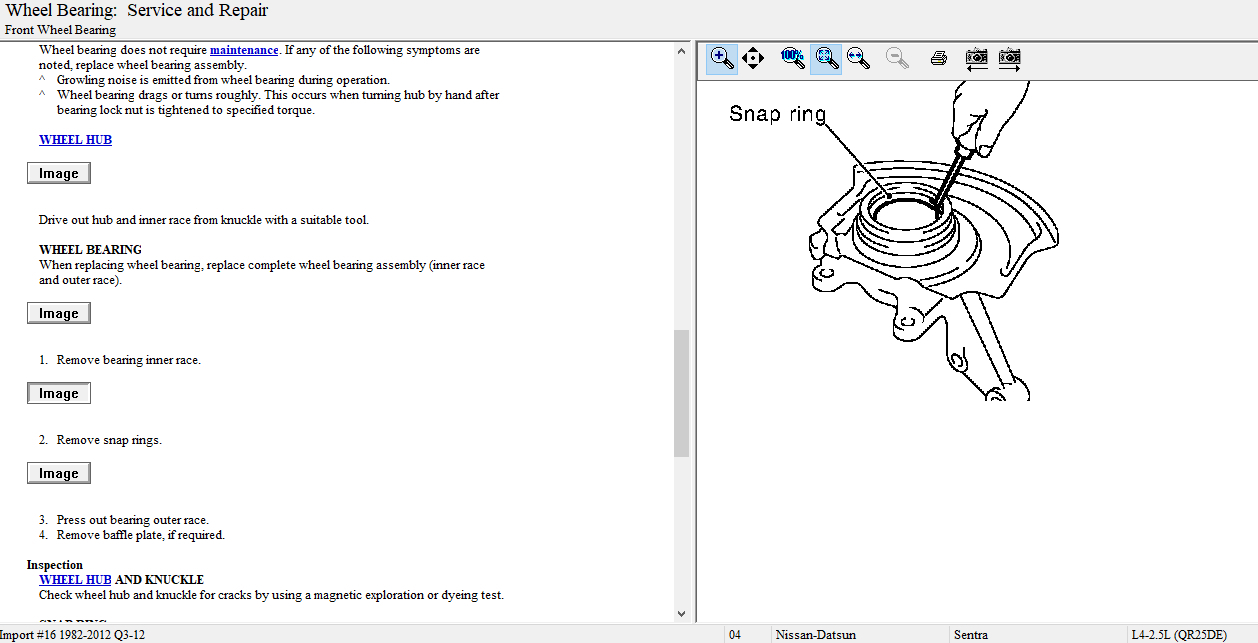Screen dimensions: 1258x643
Task: Show image for Remove bearing inner race
Action: pyautogui.click(x=59, y=393)
